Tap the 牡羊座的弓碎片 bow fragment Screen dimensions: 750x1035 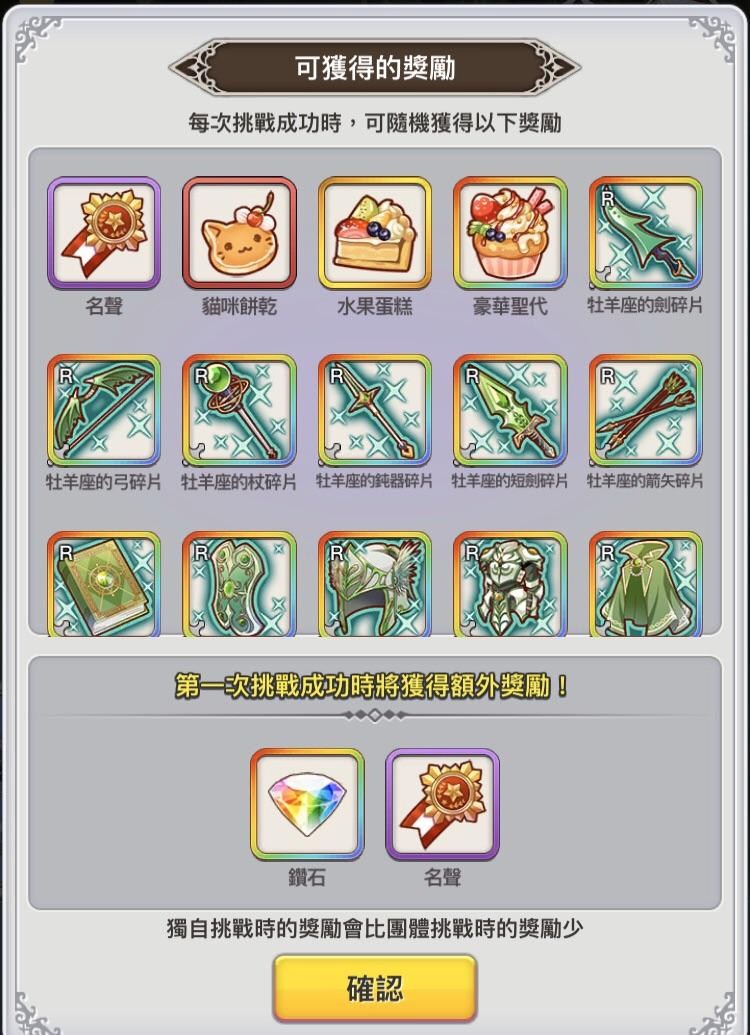104,411
